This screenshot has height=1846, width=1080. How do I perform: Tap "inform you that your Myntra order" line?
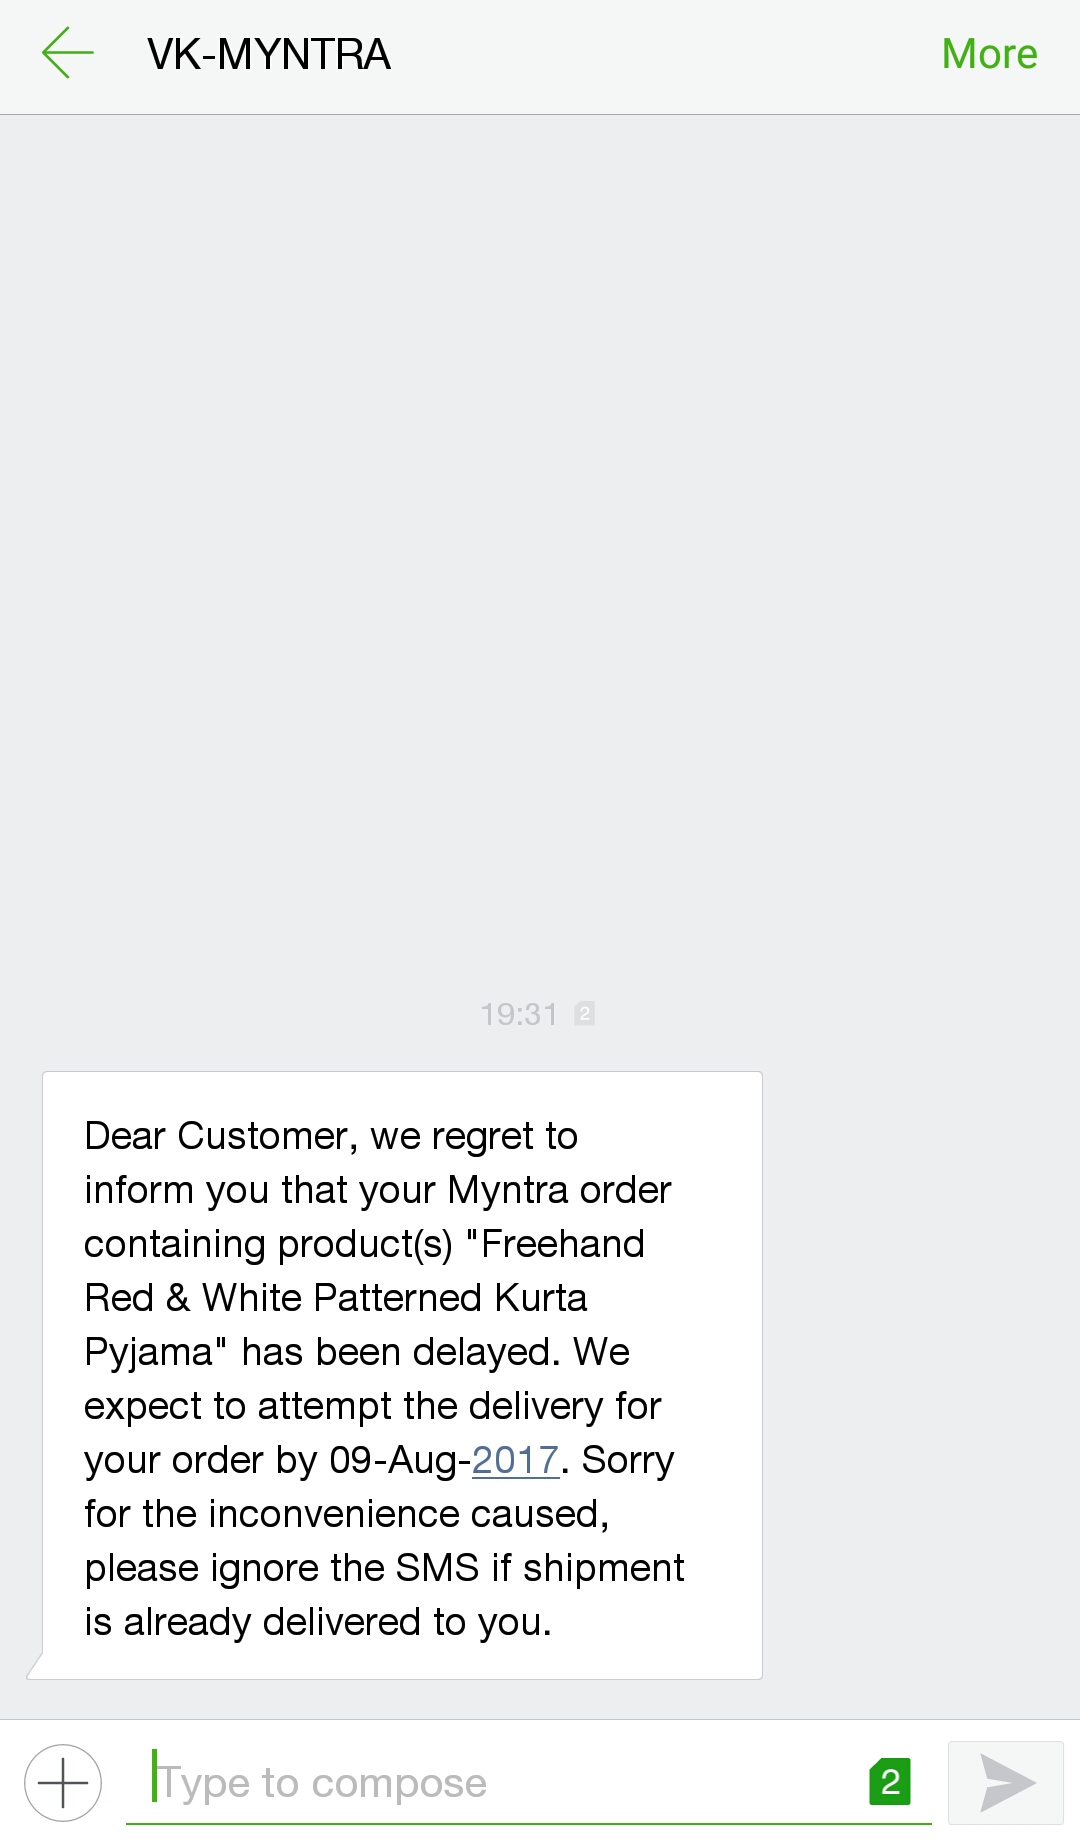(377, 1190)
